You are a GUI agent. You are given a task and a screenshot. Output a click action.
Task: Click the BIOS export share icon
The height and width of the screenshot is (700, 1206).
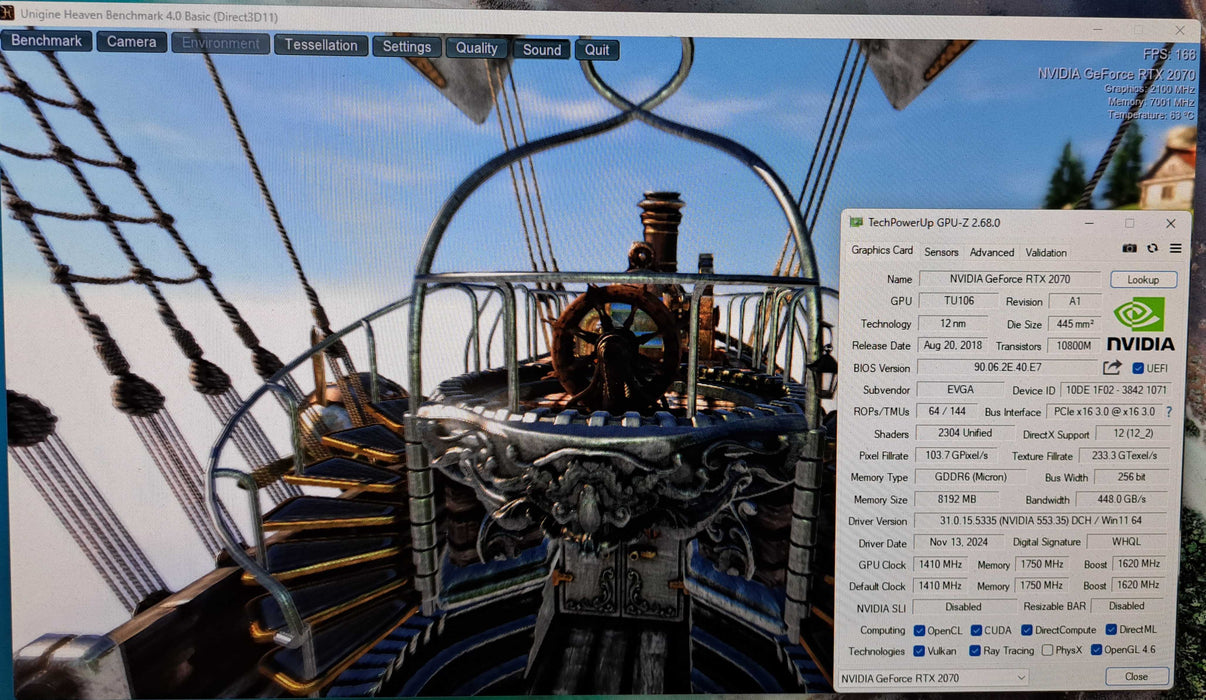[x=1112, y=368]
